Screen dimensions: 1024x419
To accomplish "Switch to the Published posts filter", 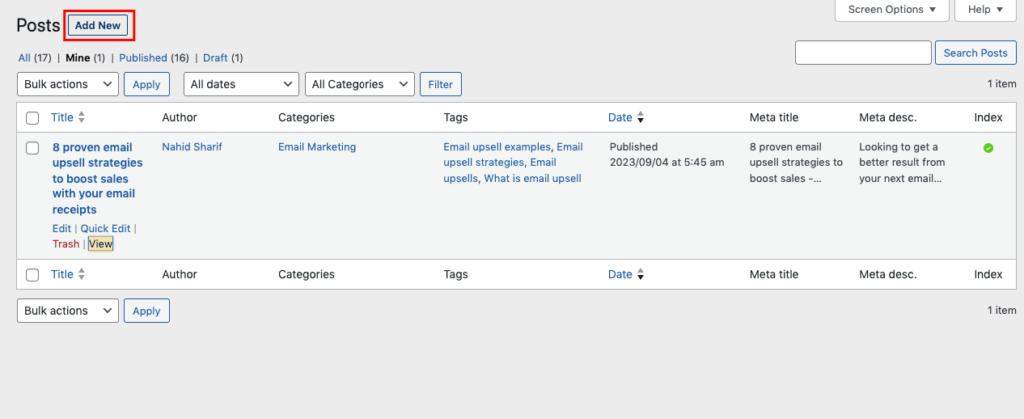I will pyautogui.click(x=143, y=57).
